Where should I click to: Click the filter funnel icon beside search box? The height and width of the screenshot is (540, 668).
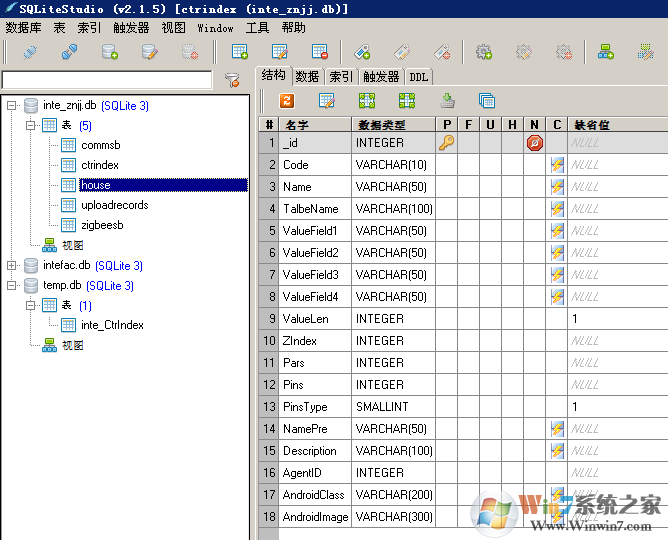231,80
